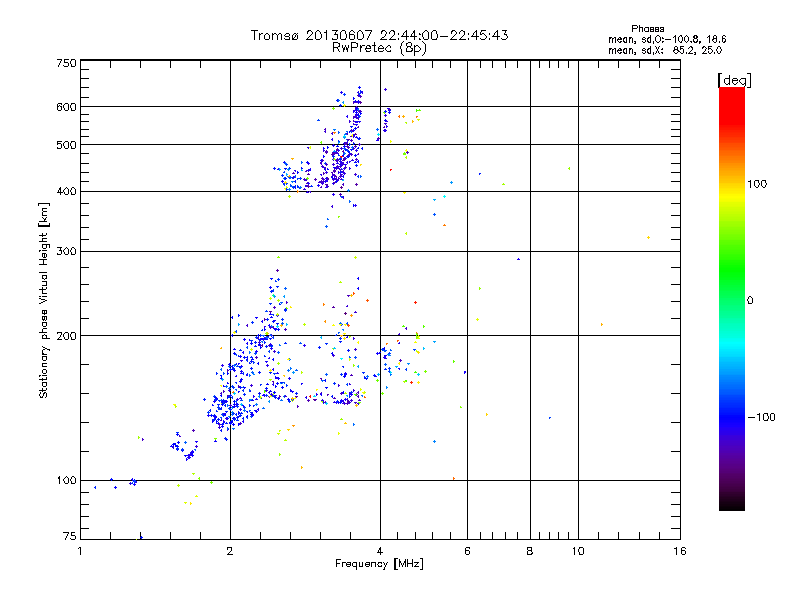The image size is (800, 600).
Task: Click the colorbar tick label '-100'
Action: click(761, 417)
